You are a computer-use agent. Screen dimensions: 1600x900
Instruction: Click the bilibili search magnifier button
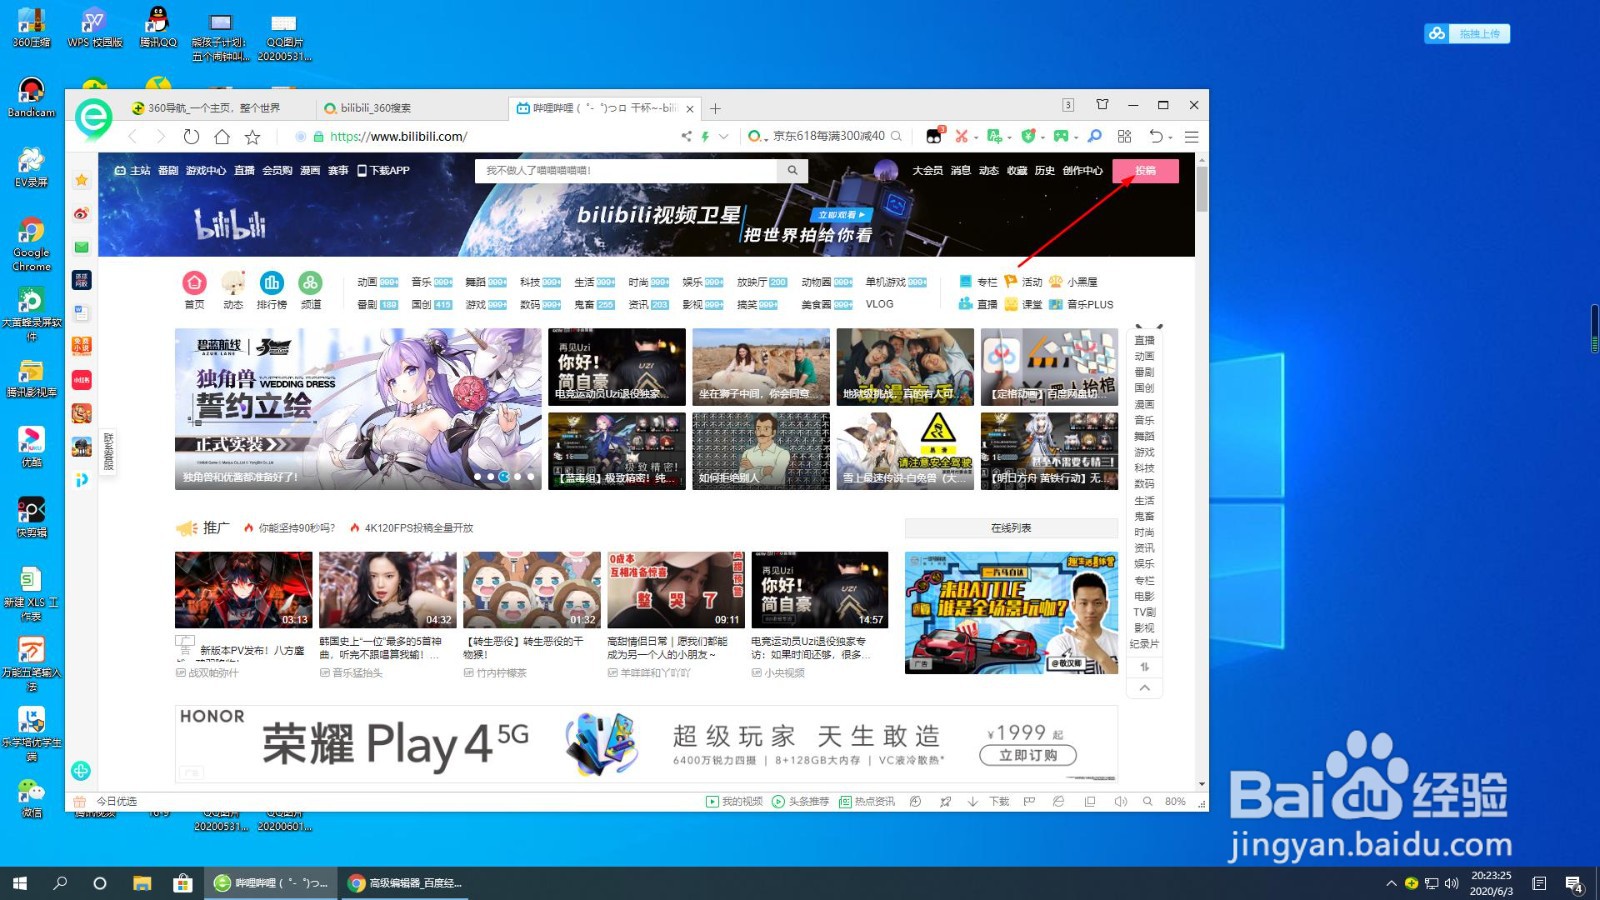[x=792, y=171]
